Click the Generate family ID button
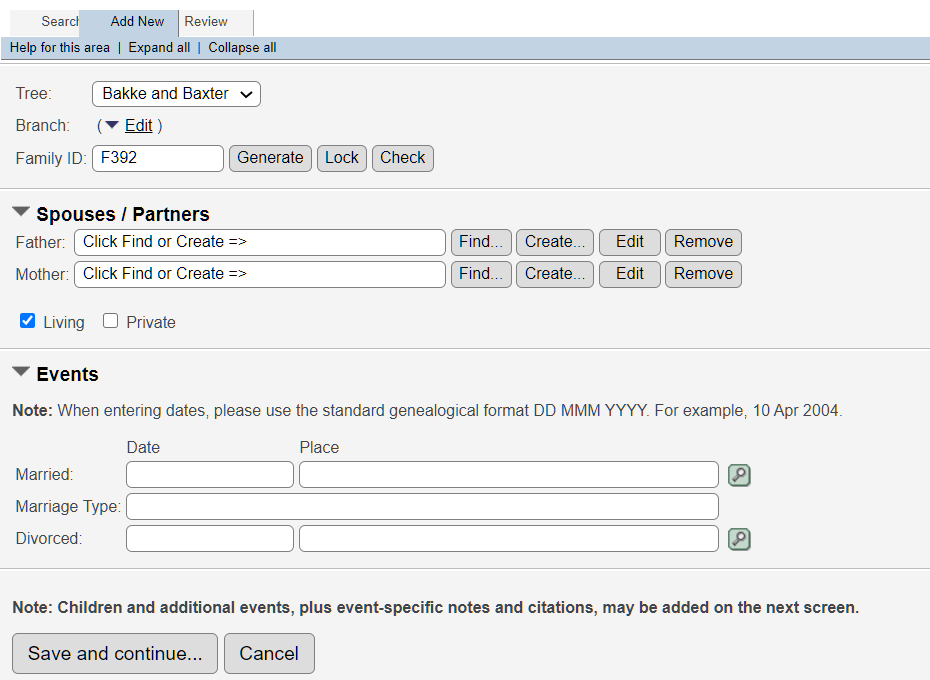930x680 pixels. [270, 158]
